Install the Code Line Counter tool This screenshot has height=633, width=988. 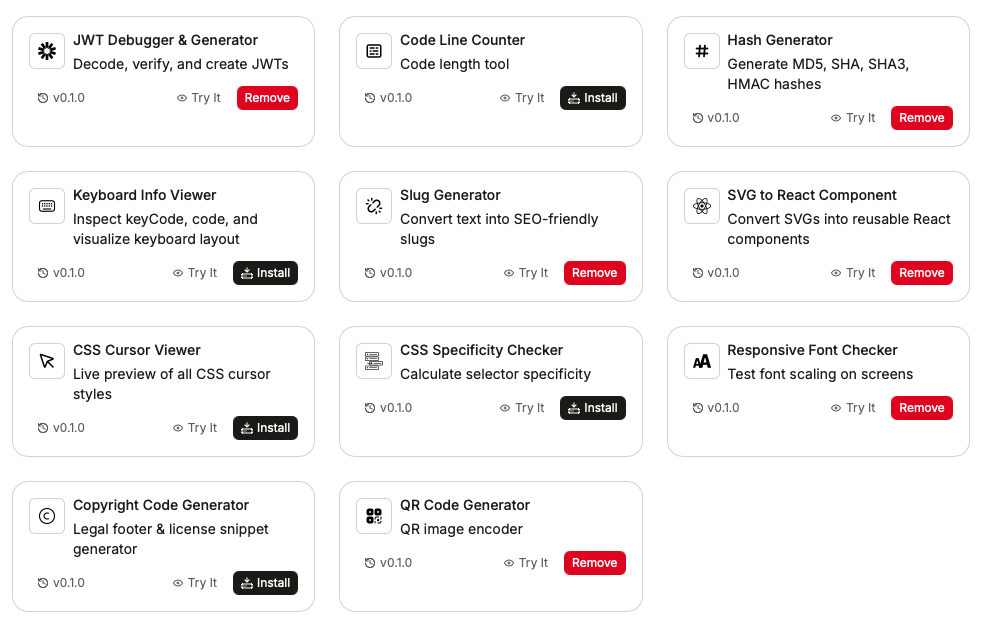coord(592,98)
